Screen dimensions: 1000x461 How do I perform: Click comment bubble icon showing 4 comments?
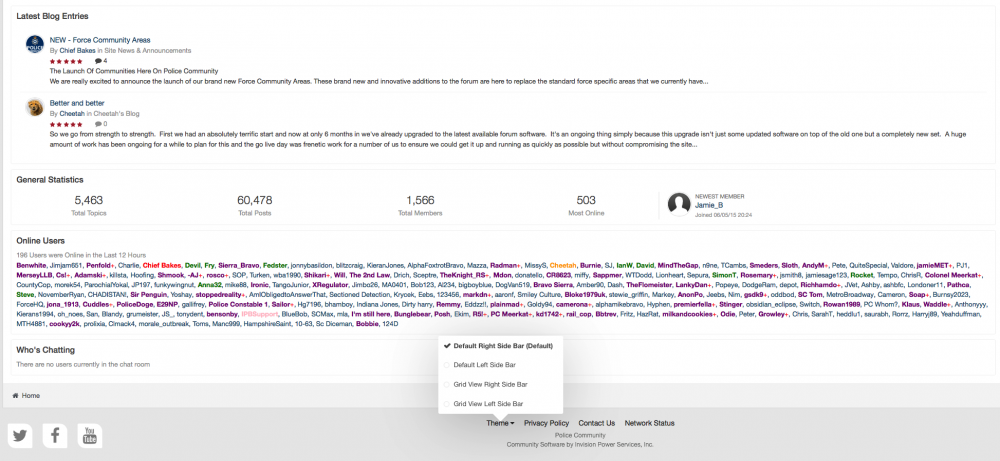pyautogui.click(x=98, y=61)
